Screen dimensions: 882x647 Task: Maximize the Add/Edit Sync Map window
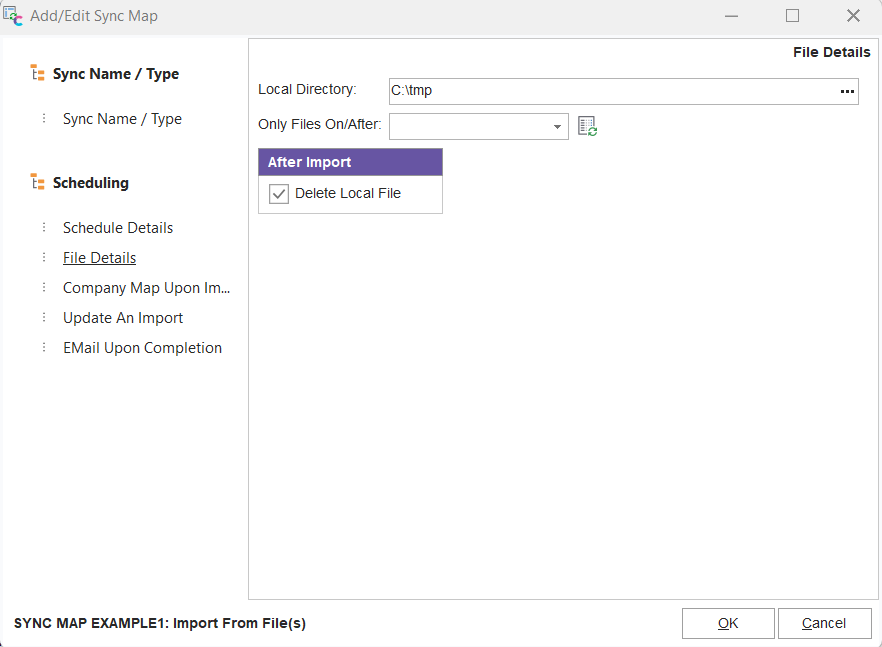[x=792, y=16]
